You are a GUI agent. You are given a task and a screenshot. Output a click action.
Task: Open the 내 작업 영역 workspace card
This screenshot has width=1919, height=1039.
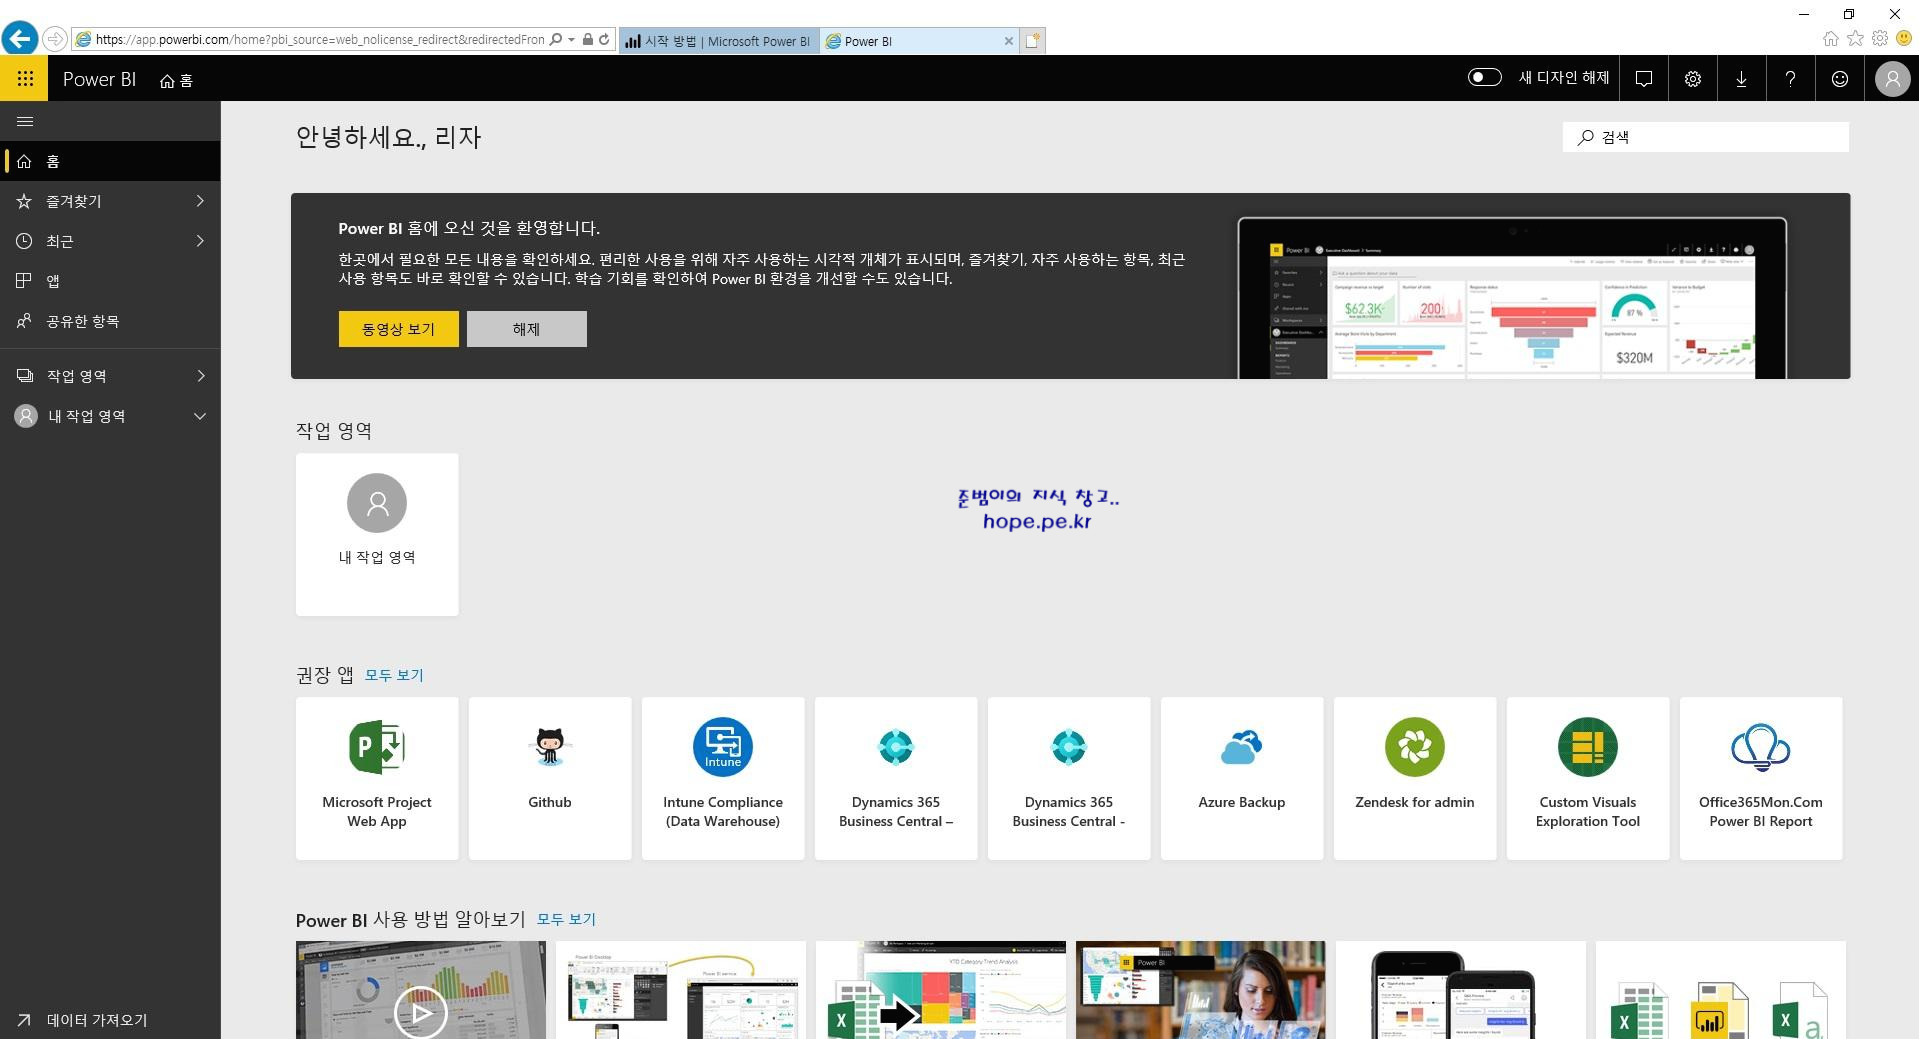(x=377, y=534)
